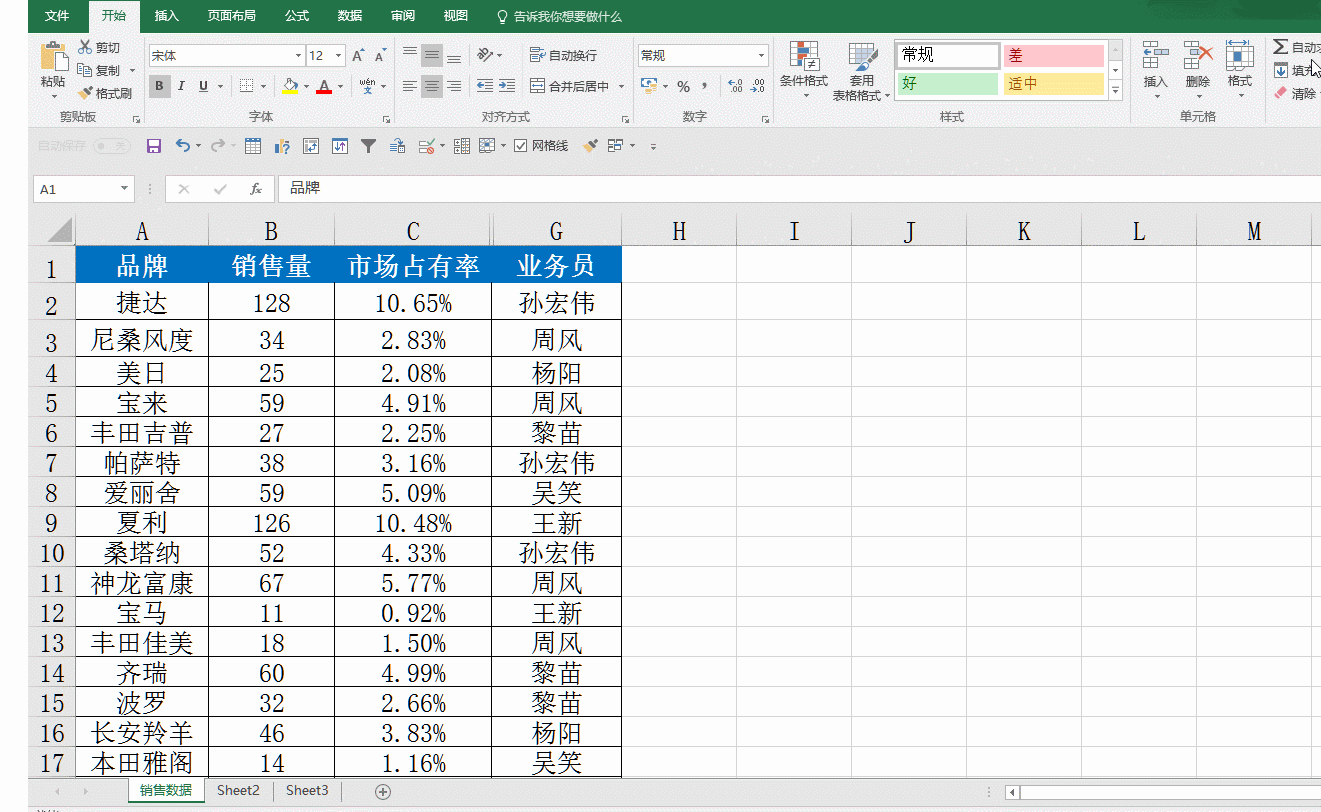Click the Save icon in quick access toolbar
The width and height of the screenshot is (1321, 812).
(154, 146)
